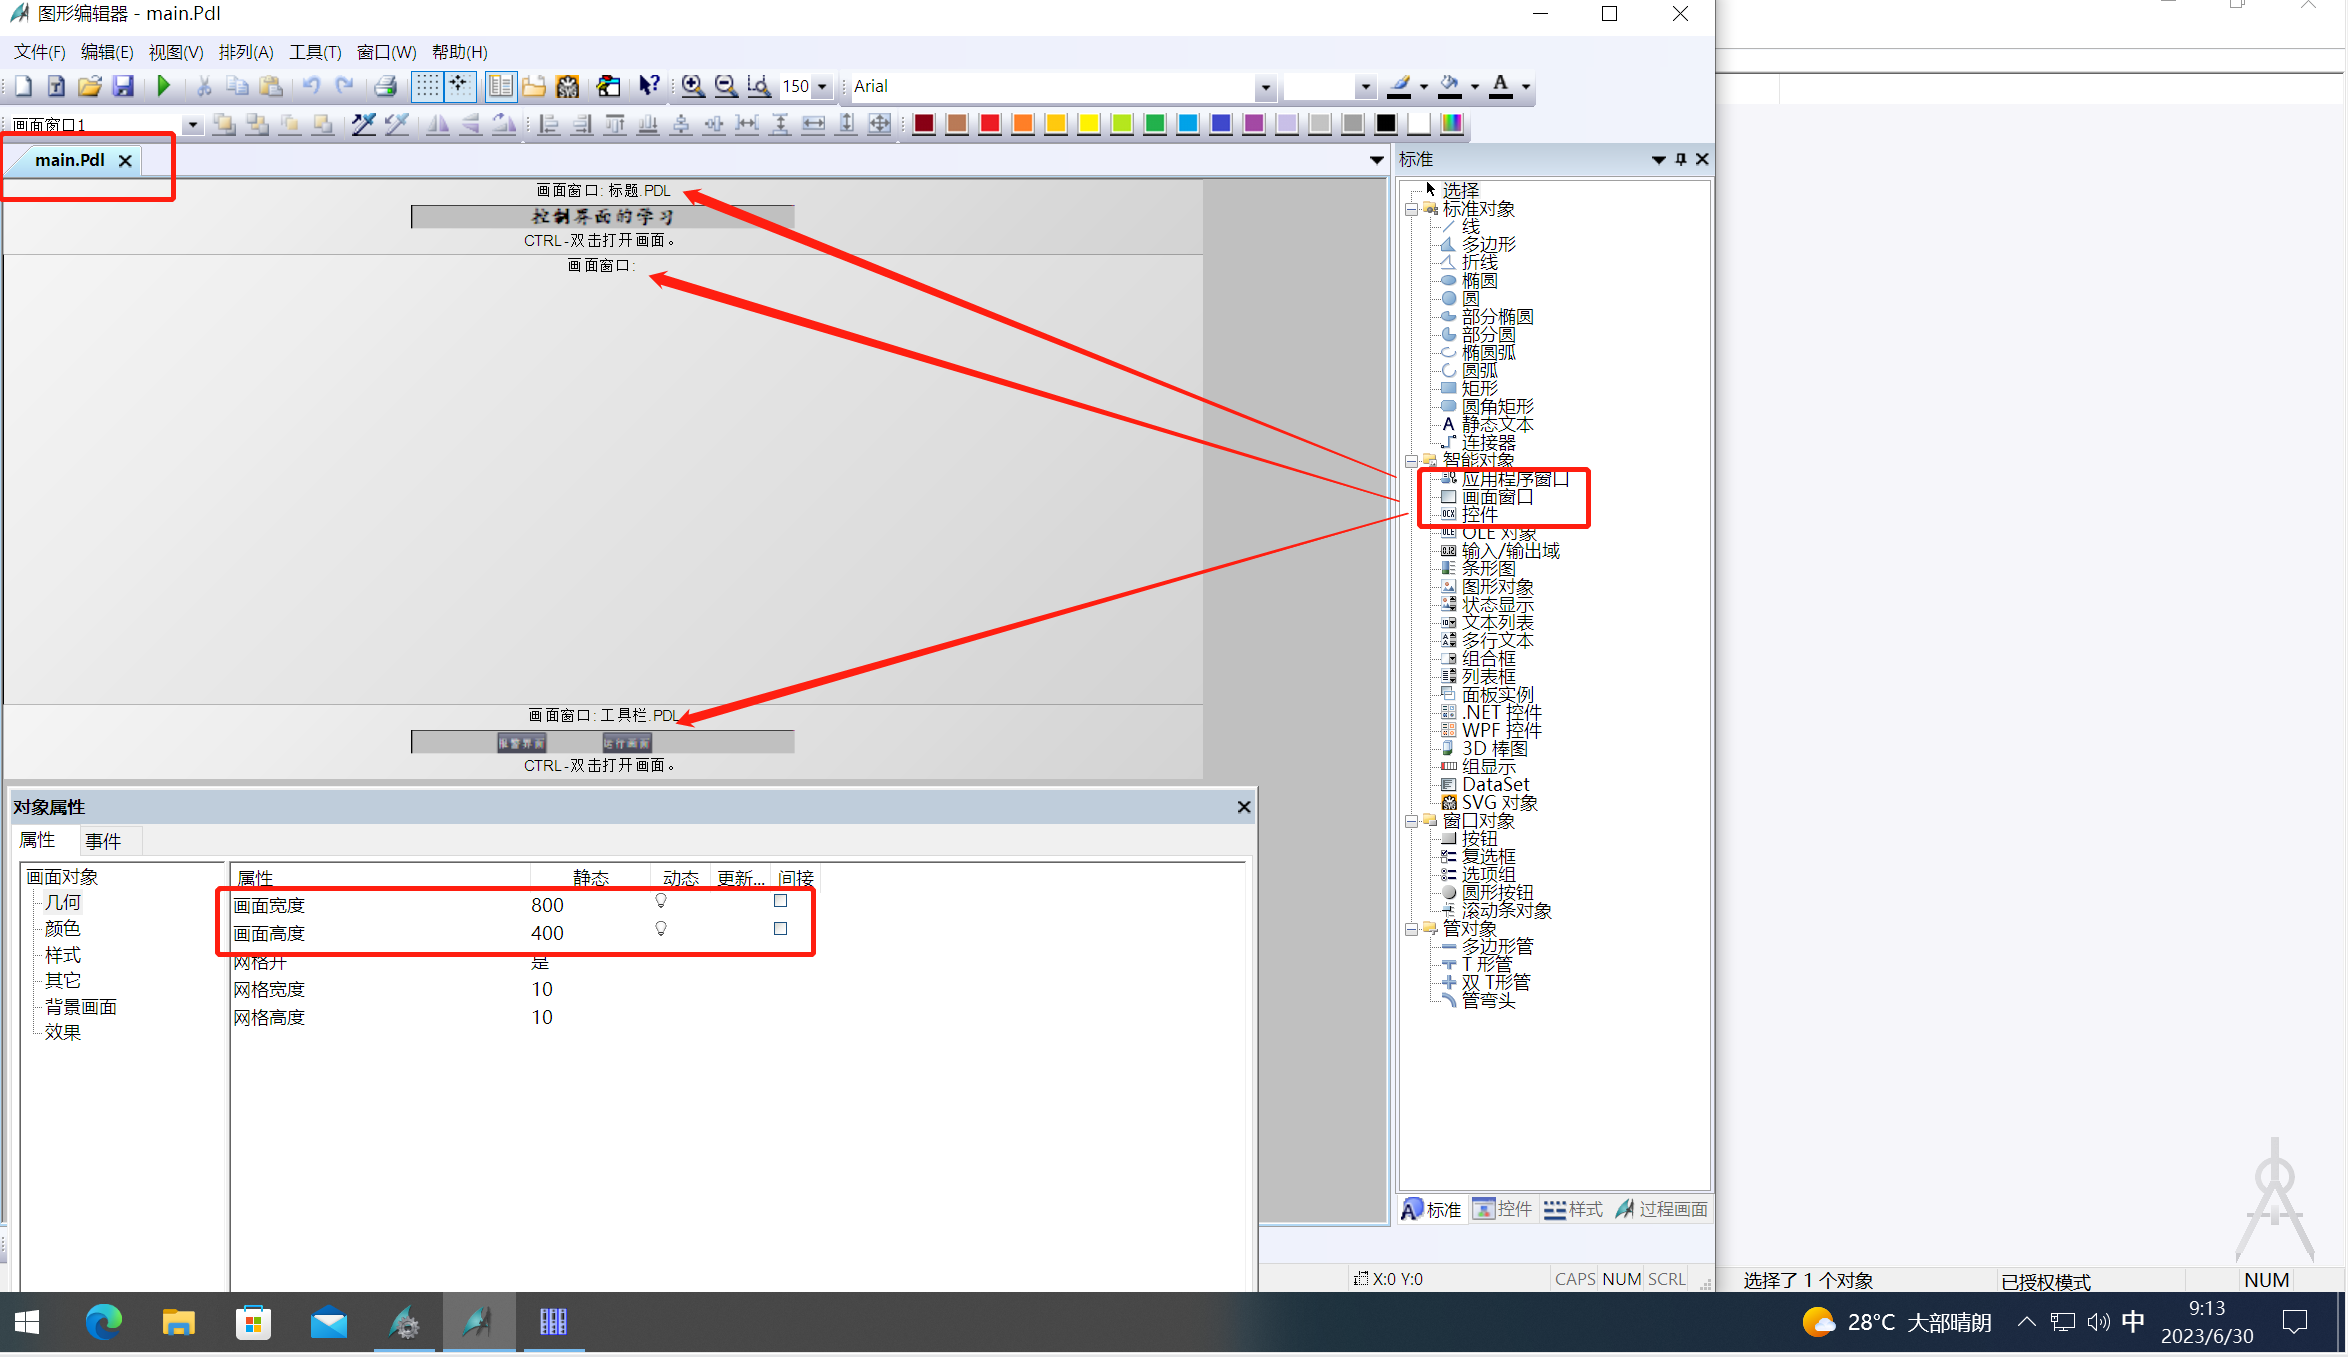Click the green Run/activate runtime icon
The image size is (2348, 1357).
tap(164, 86)
